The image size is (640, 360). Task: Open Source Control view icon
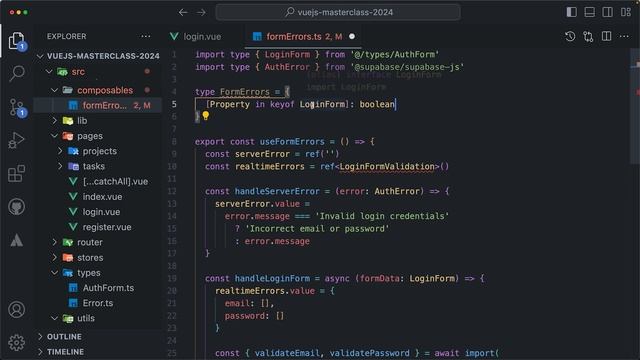coord(17,107)
